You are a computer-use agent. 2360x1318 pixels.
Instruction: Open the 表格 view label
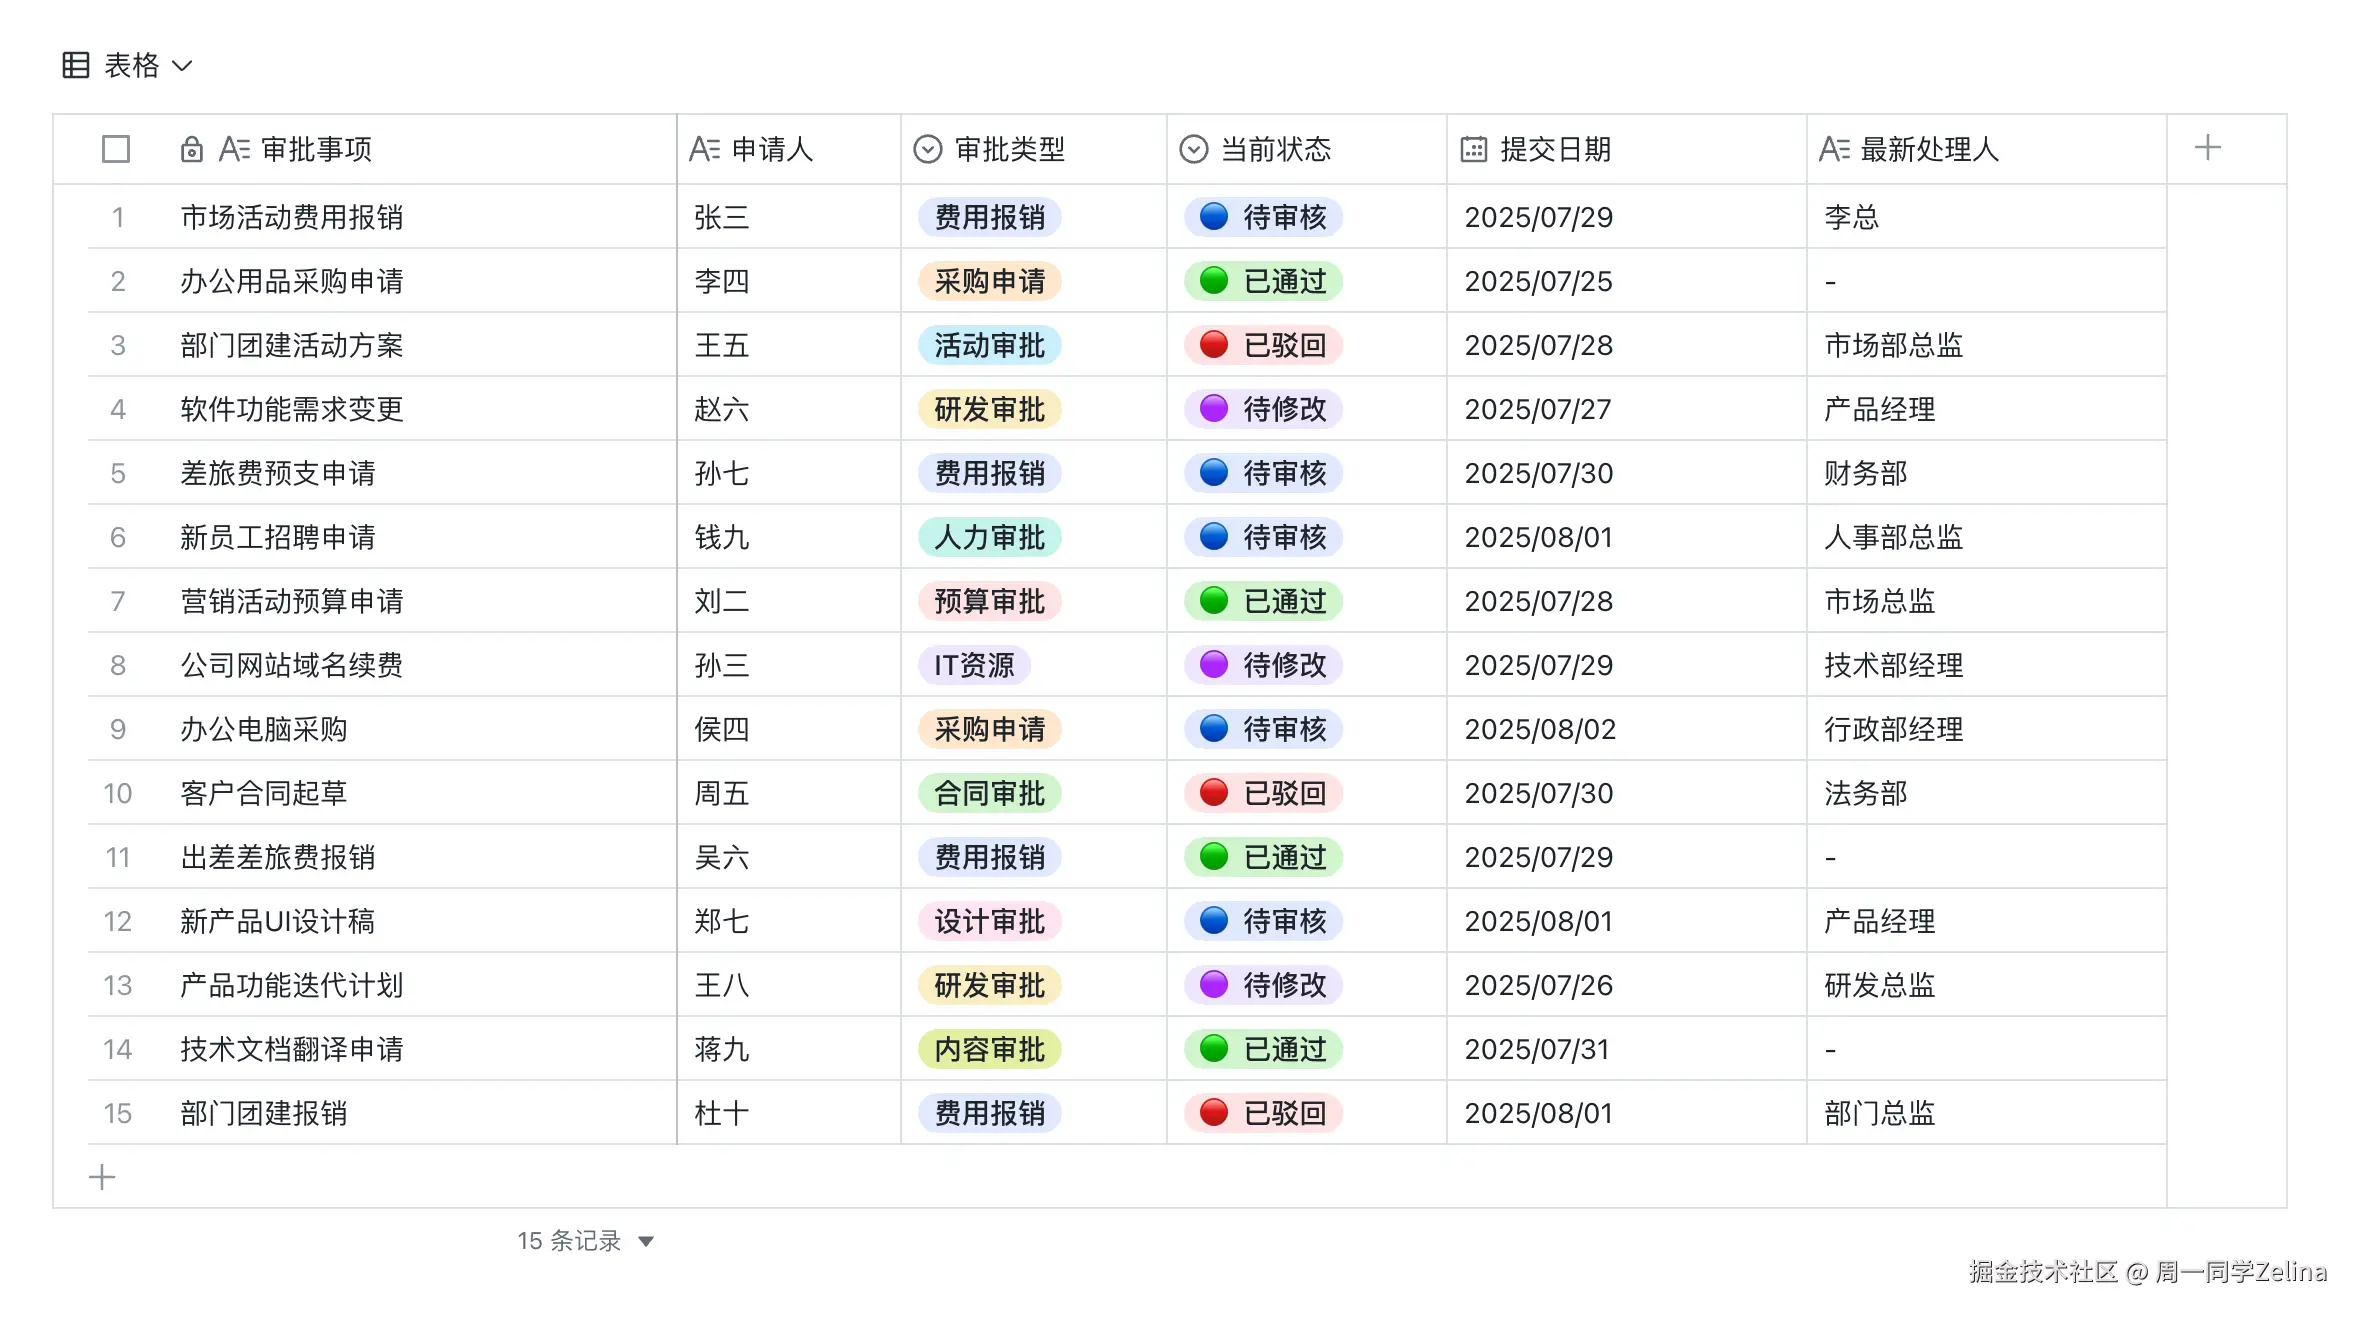coord(132,65)
